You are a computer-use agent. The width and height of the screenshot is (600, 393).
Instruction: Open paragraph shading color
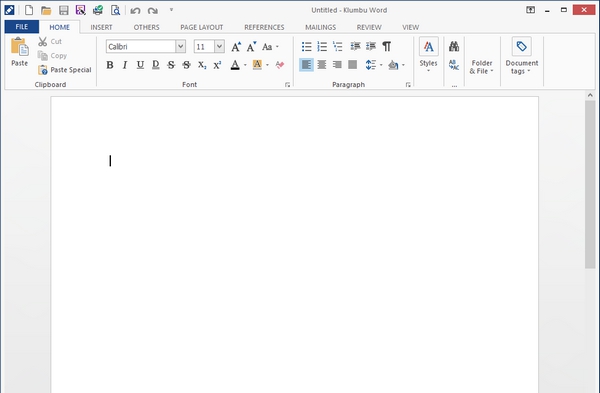point(396,65)
